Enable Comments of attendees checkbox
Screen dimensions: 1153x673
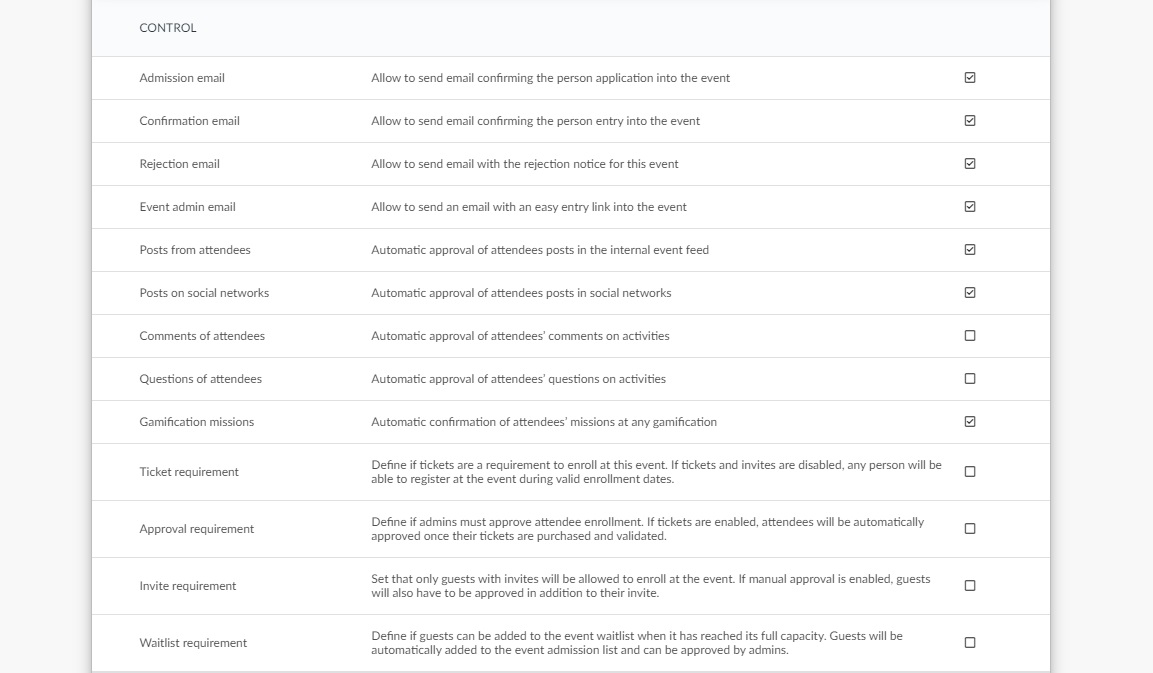coord(970,336)
